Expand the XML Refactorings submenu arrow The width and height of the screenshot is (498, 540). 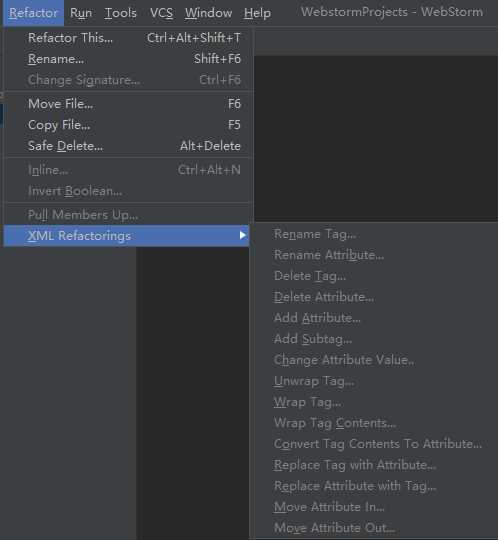pyautogui.click(x=242, y=236)
